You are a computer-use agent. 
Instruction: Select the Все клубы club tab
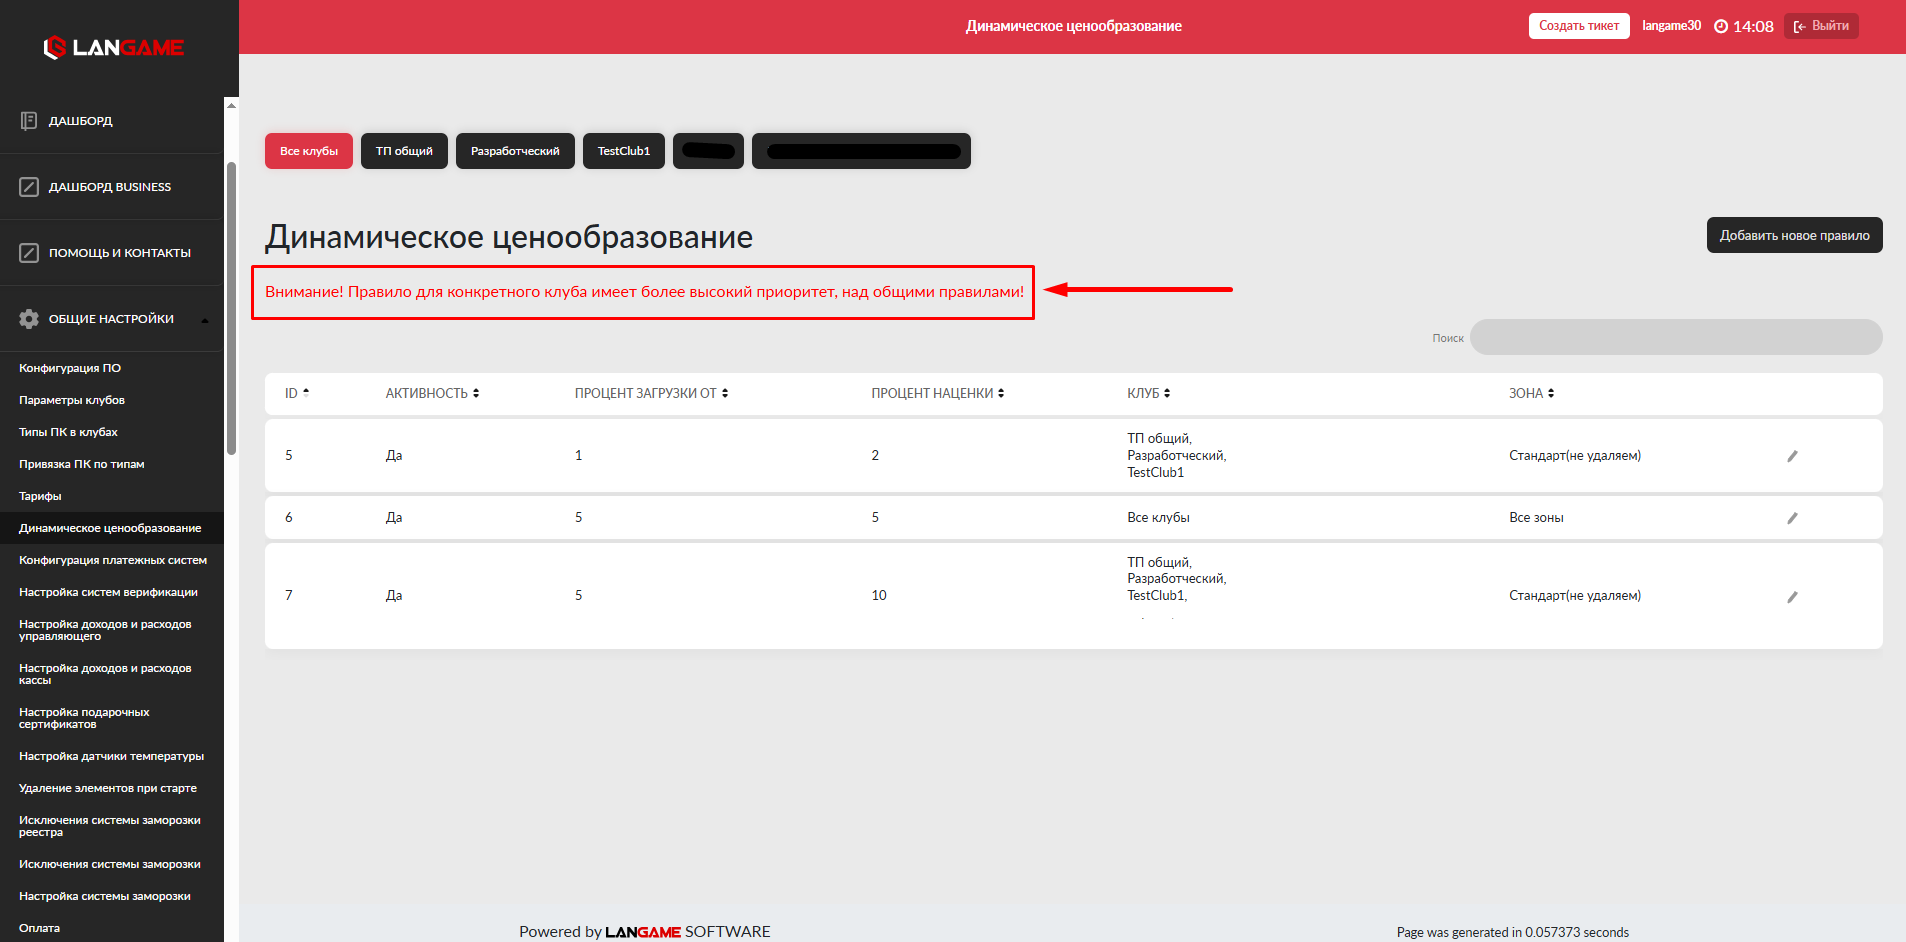[x=308, y=151]
